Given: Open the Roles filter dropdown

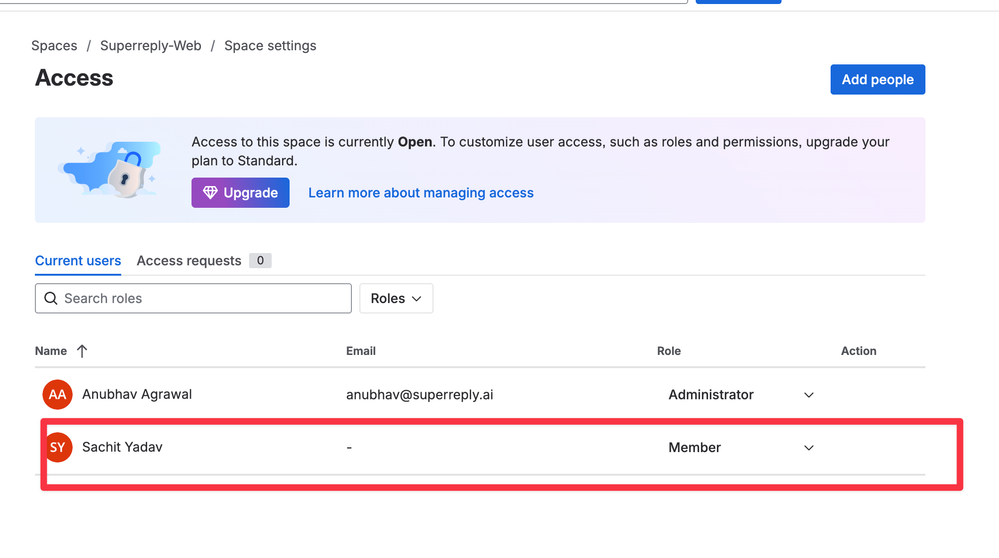Looking at the screenshot, I should (396, 298).
